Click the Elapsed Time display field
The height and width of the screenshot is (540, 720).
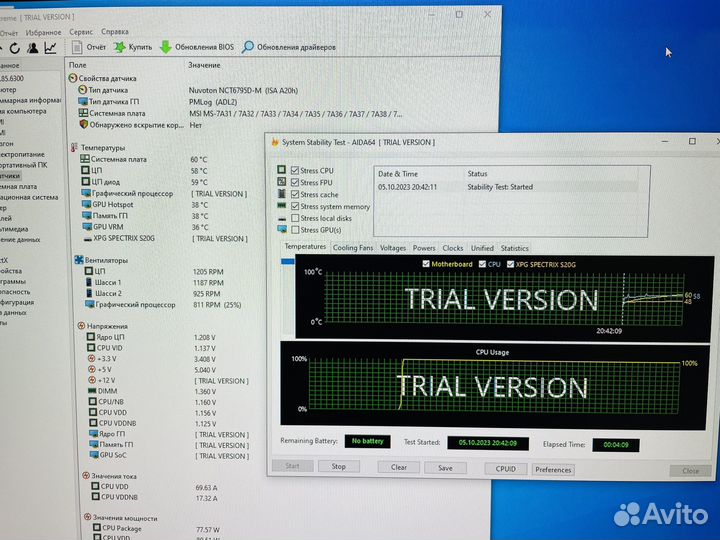point(615,444)
